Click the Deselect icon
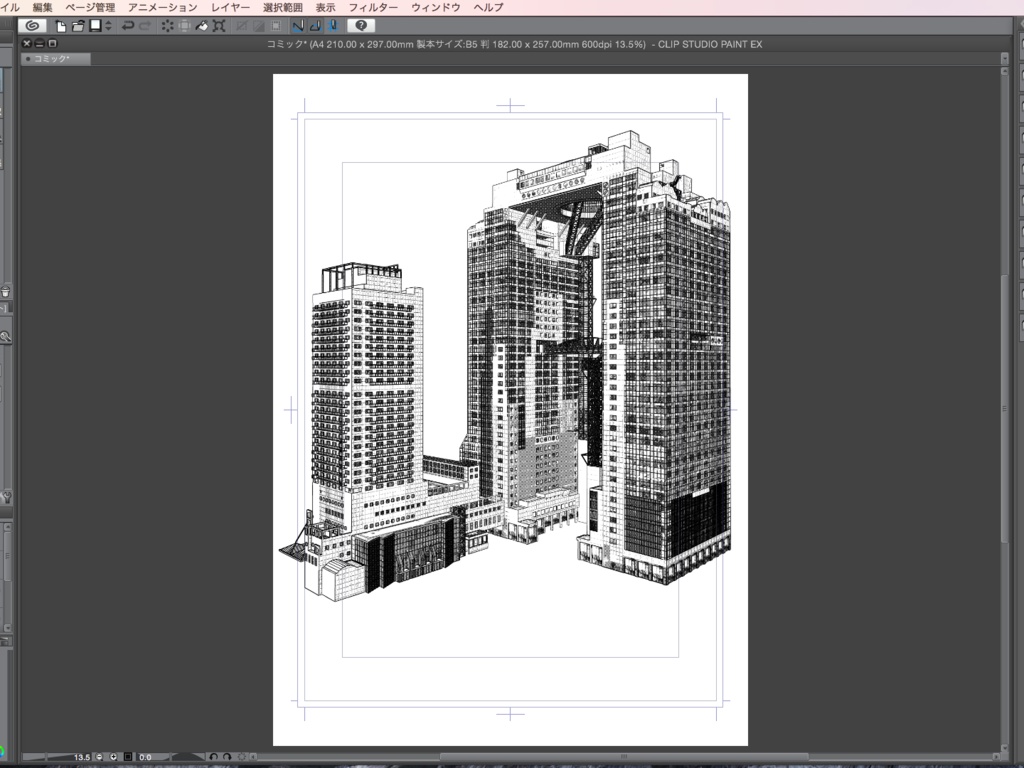 [x=242, y=25]
